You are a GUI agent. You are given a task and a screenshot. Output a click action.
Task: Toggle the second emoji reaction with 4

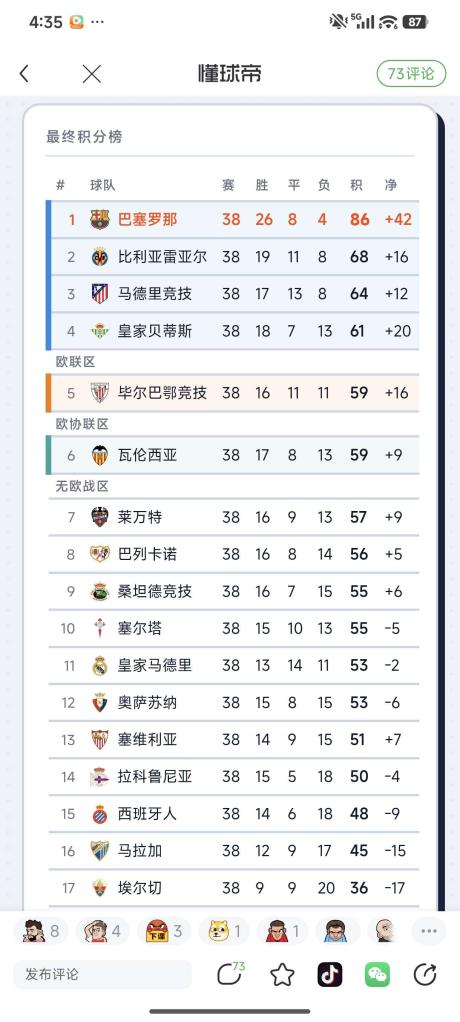pyautogui.click(x=101, y=931)
